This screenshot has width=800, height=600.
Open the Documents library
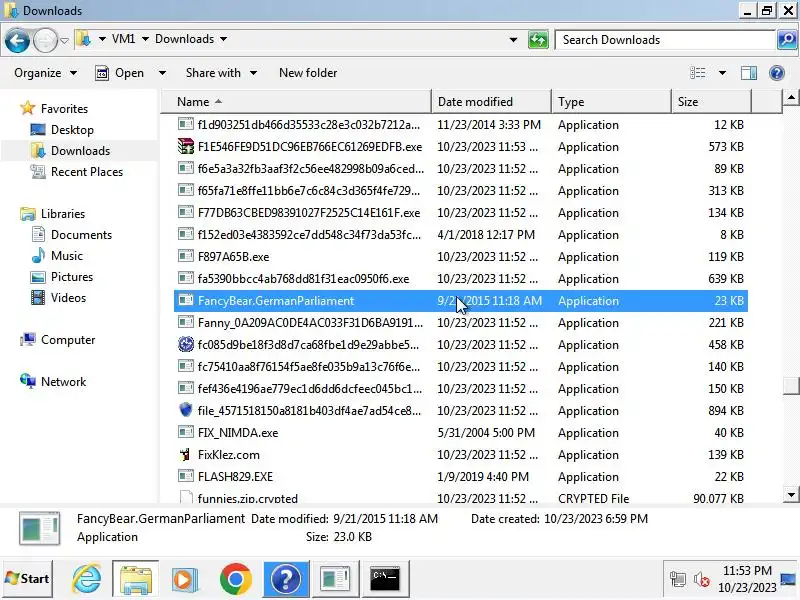tap(81, 235)
